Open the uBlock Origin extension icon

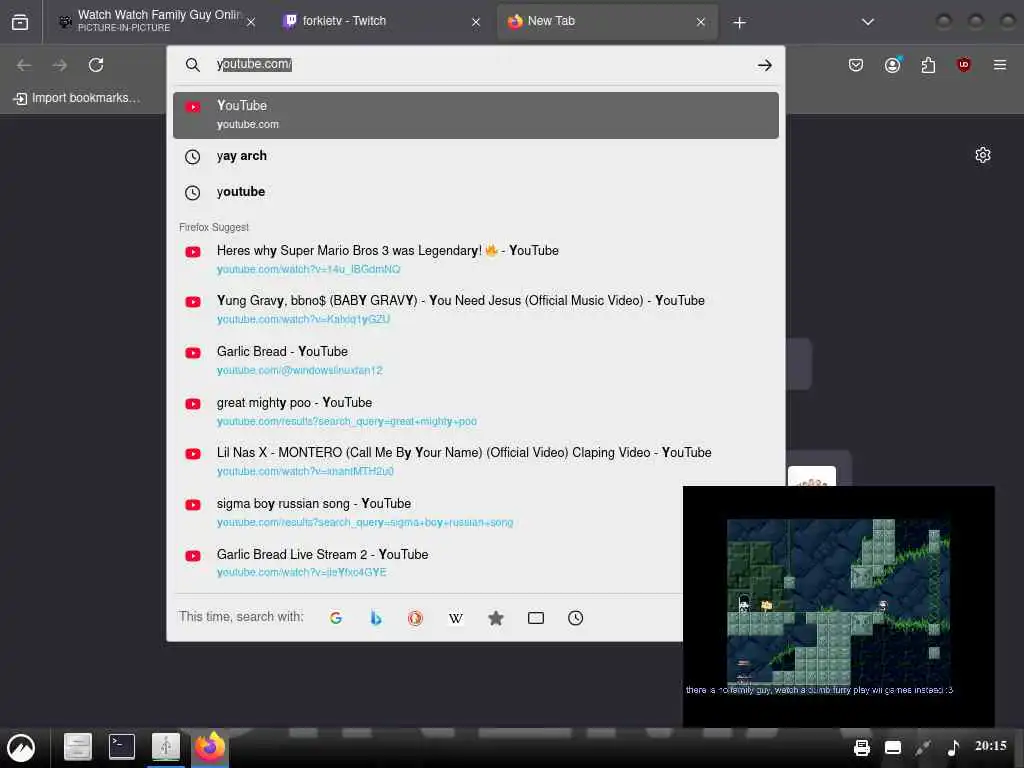[964, 65]
